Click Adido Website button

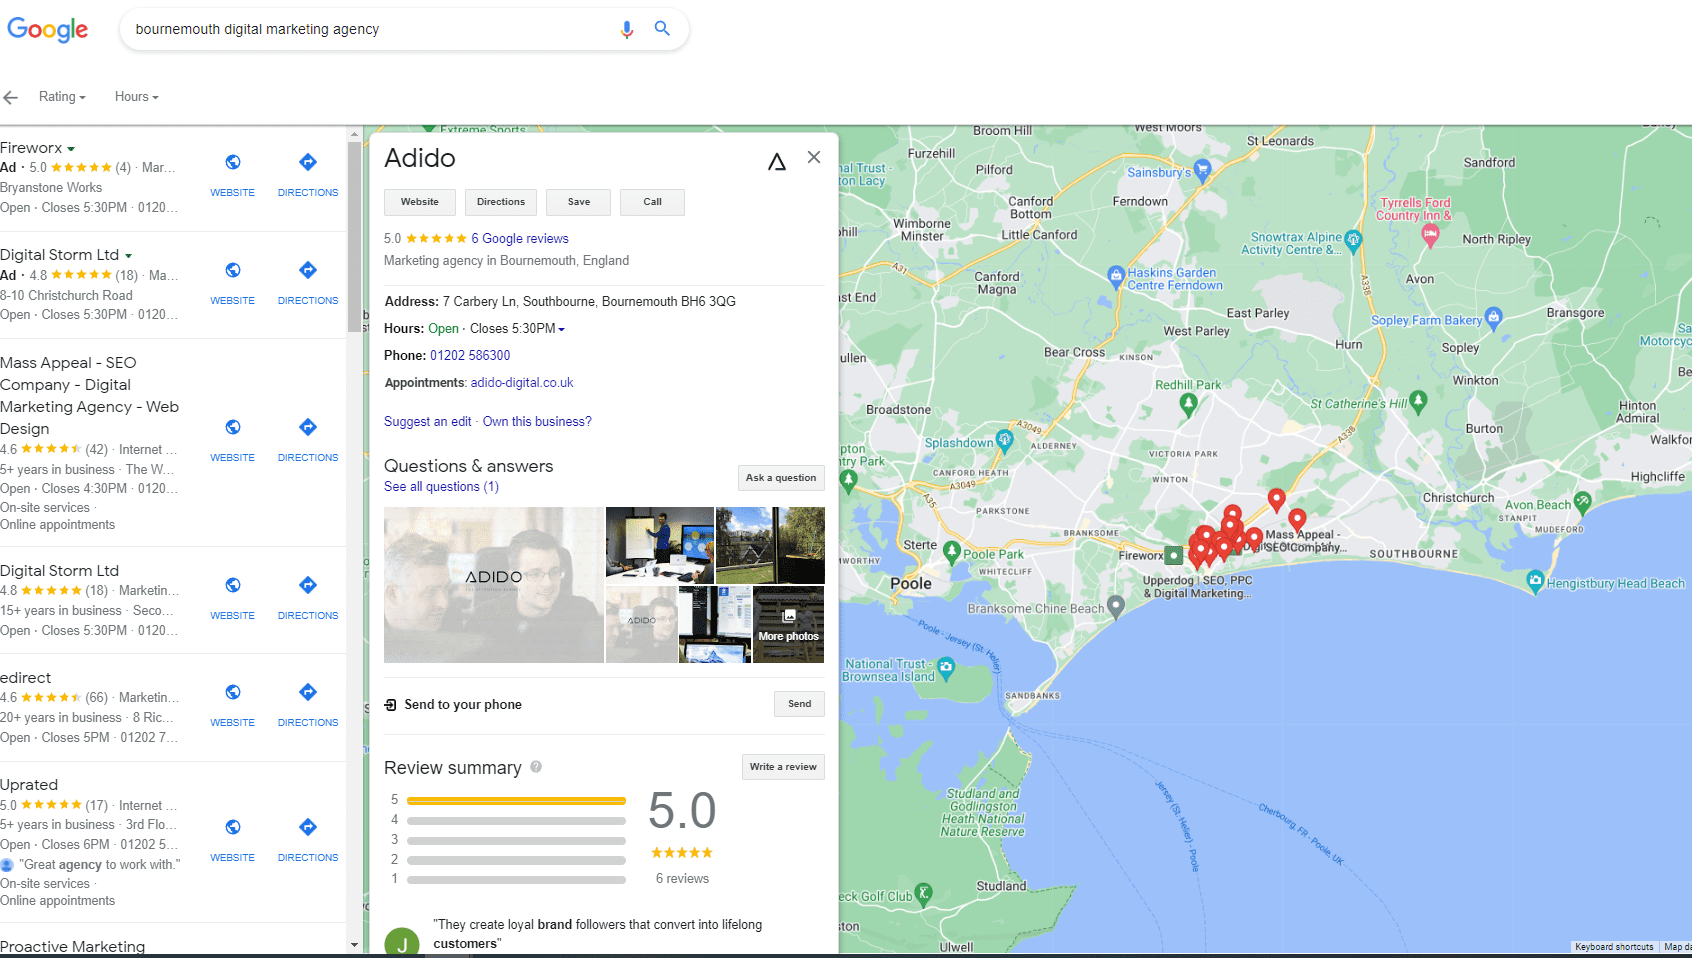pos(420,202)
